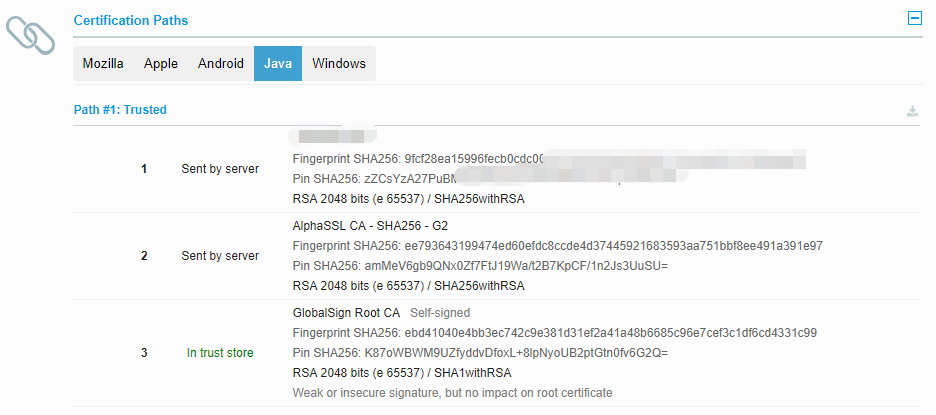Click the Self-signed label
The height and width of the screenshot is (415, 936).
pos(440,313)
